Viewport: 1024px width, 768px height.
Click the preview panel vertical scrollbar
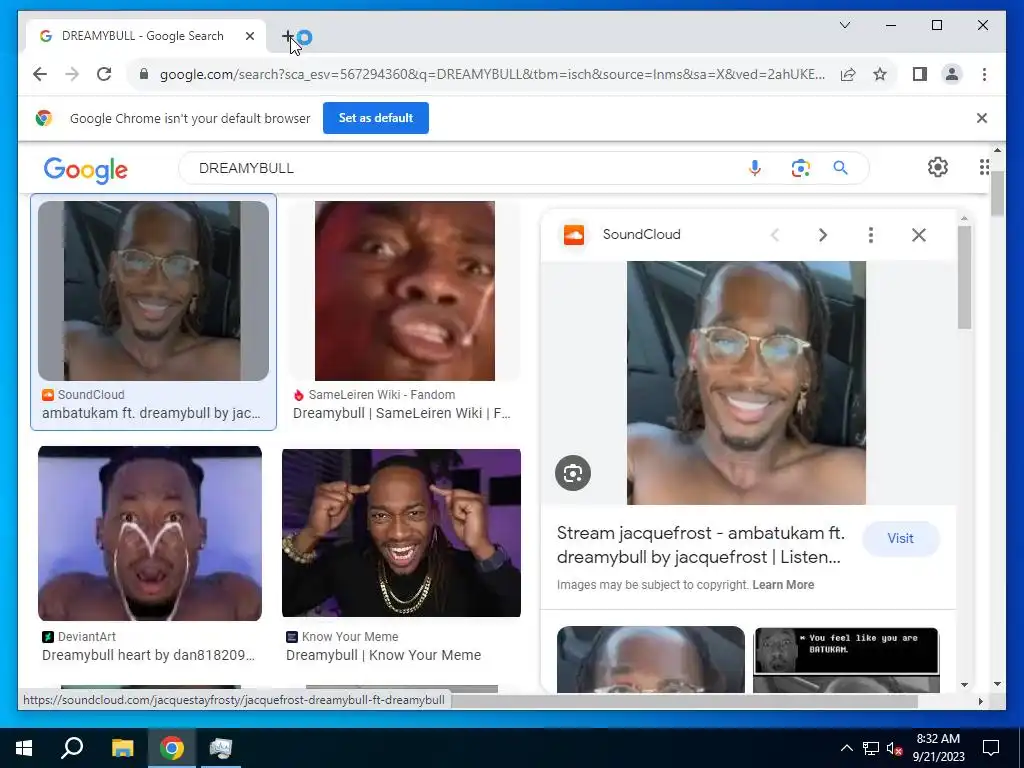click(965, 278)
